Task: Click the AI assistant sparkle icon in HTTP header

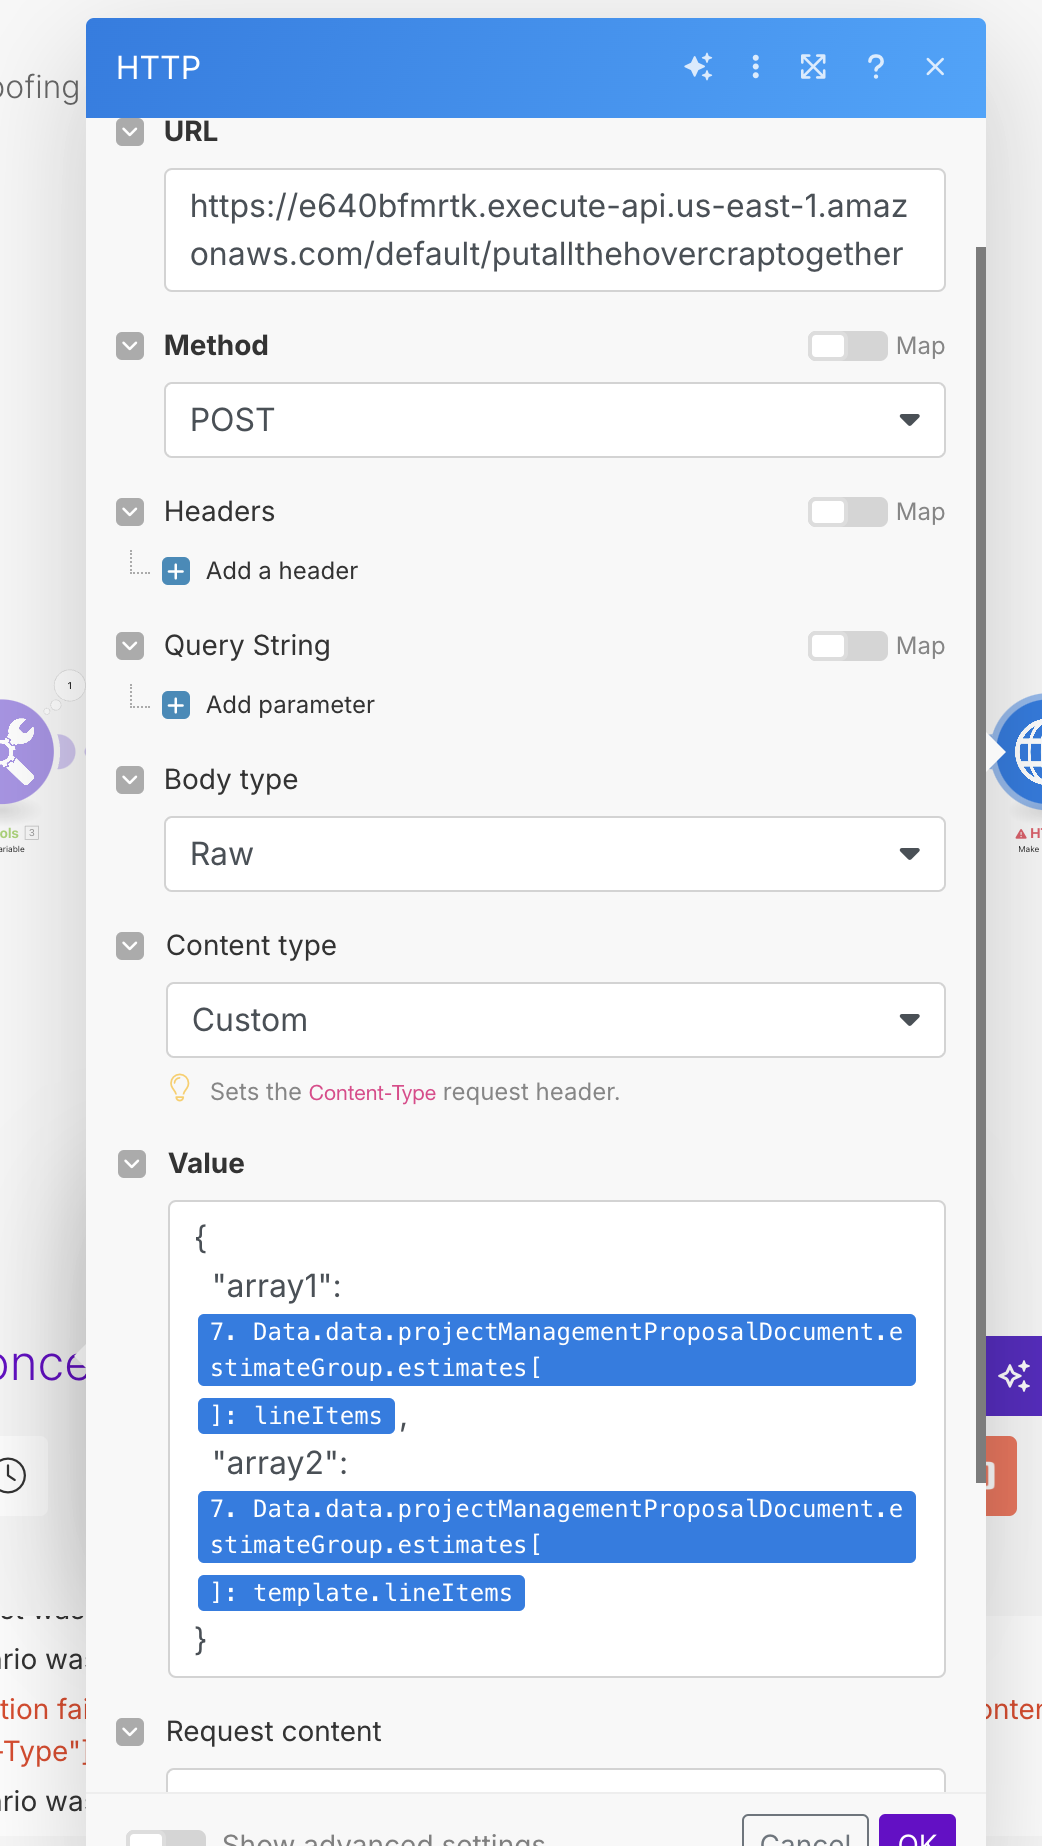Action: tap(698, 67)
